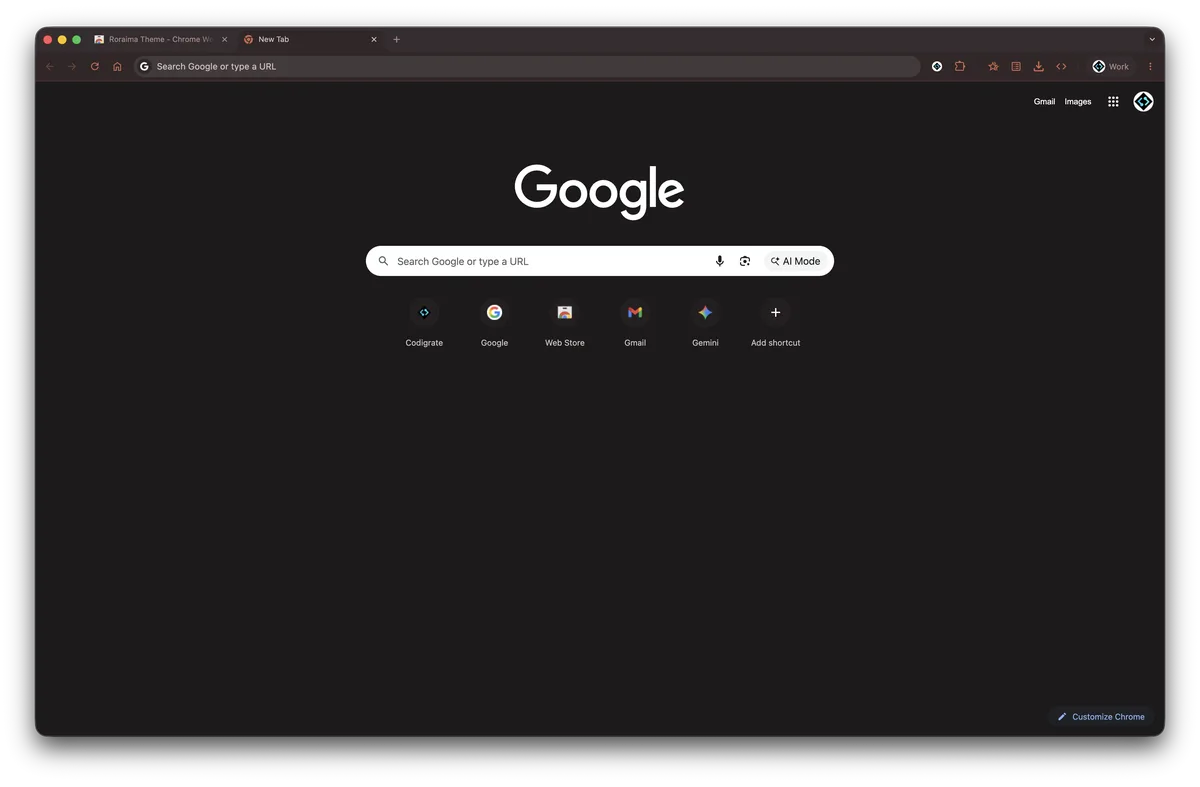Screen dimensions: 1200x787
Task: Open the home page via home icon
Action: point(117,67)
